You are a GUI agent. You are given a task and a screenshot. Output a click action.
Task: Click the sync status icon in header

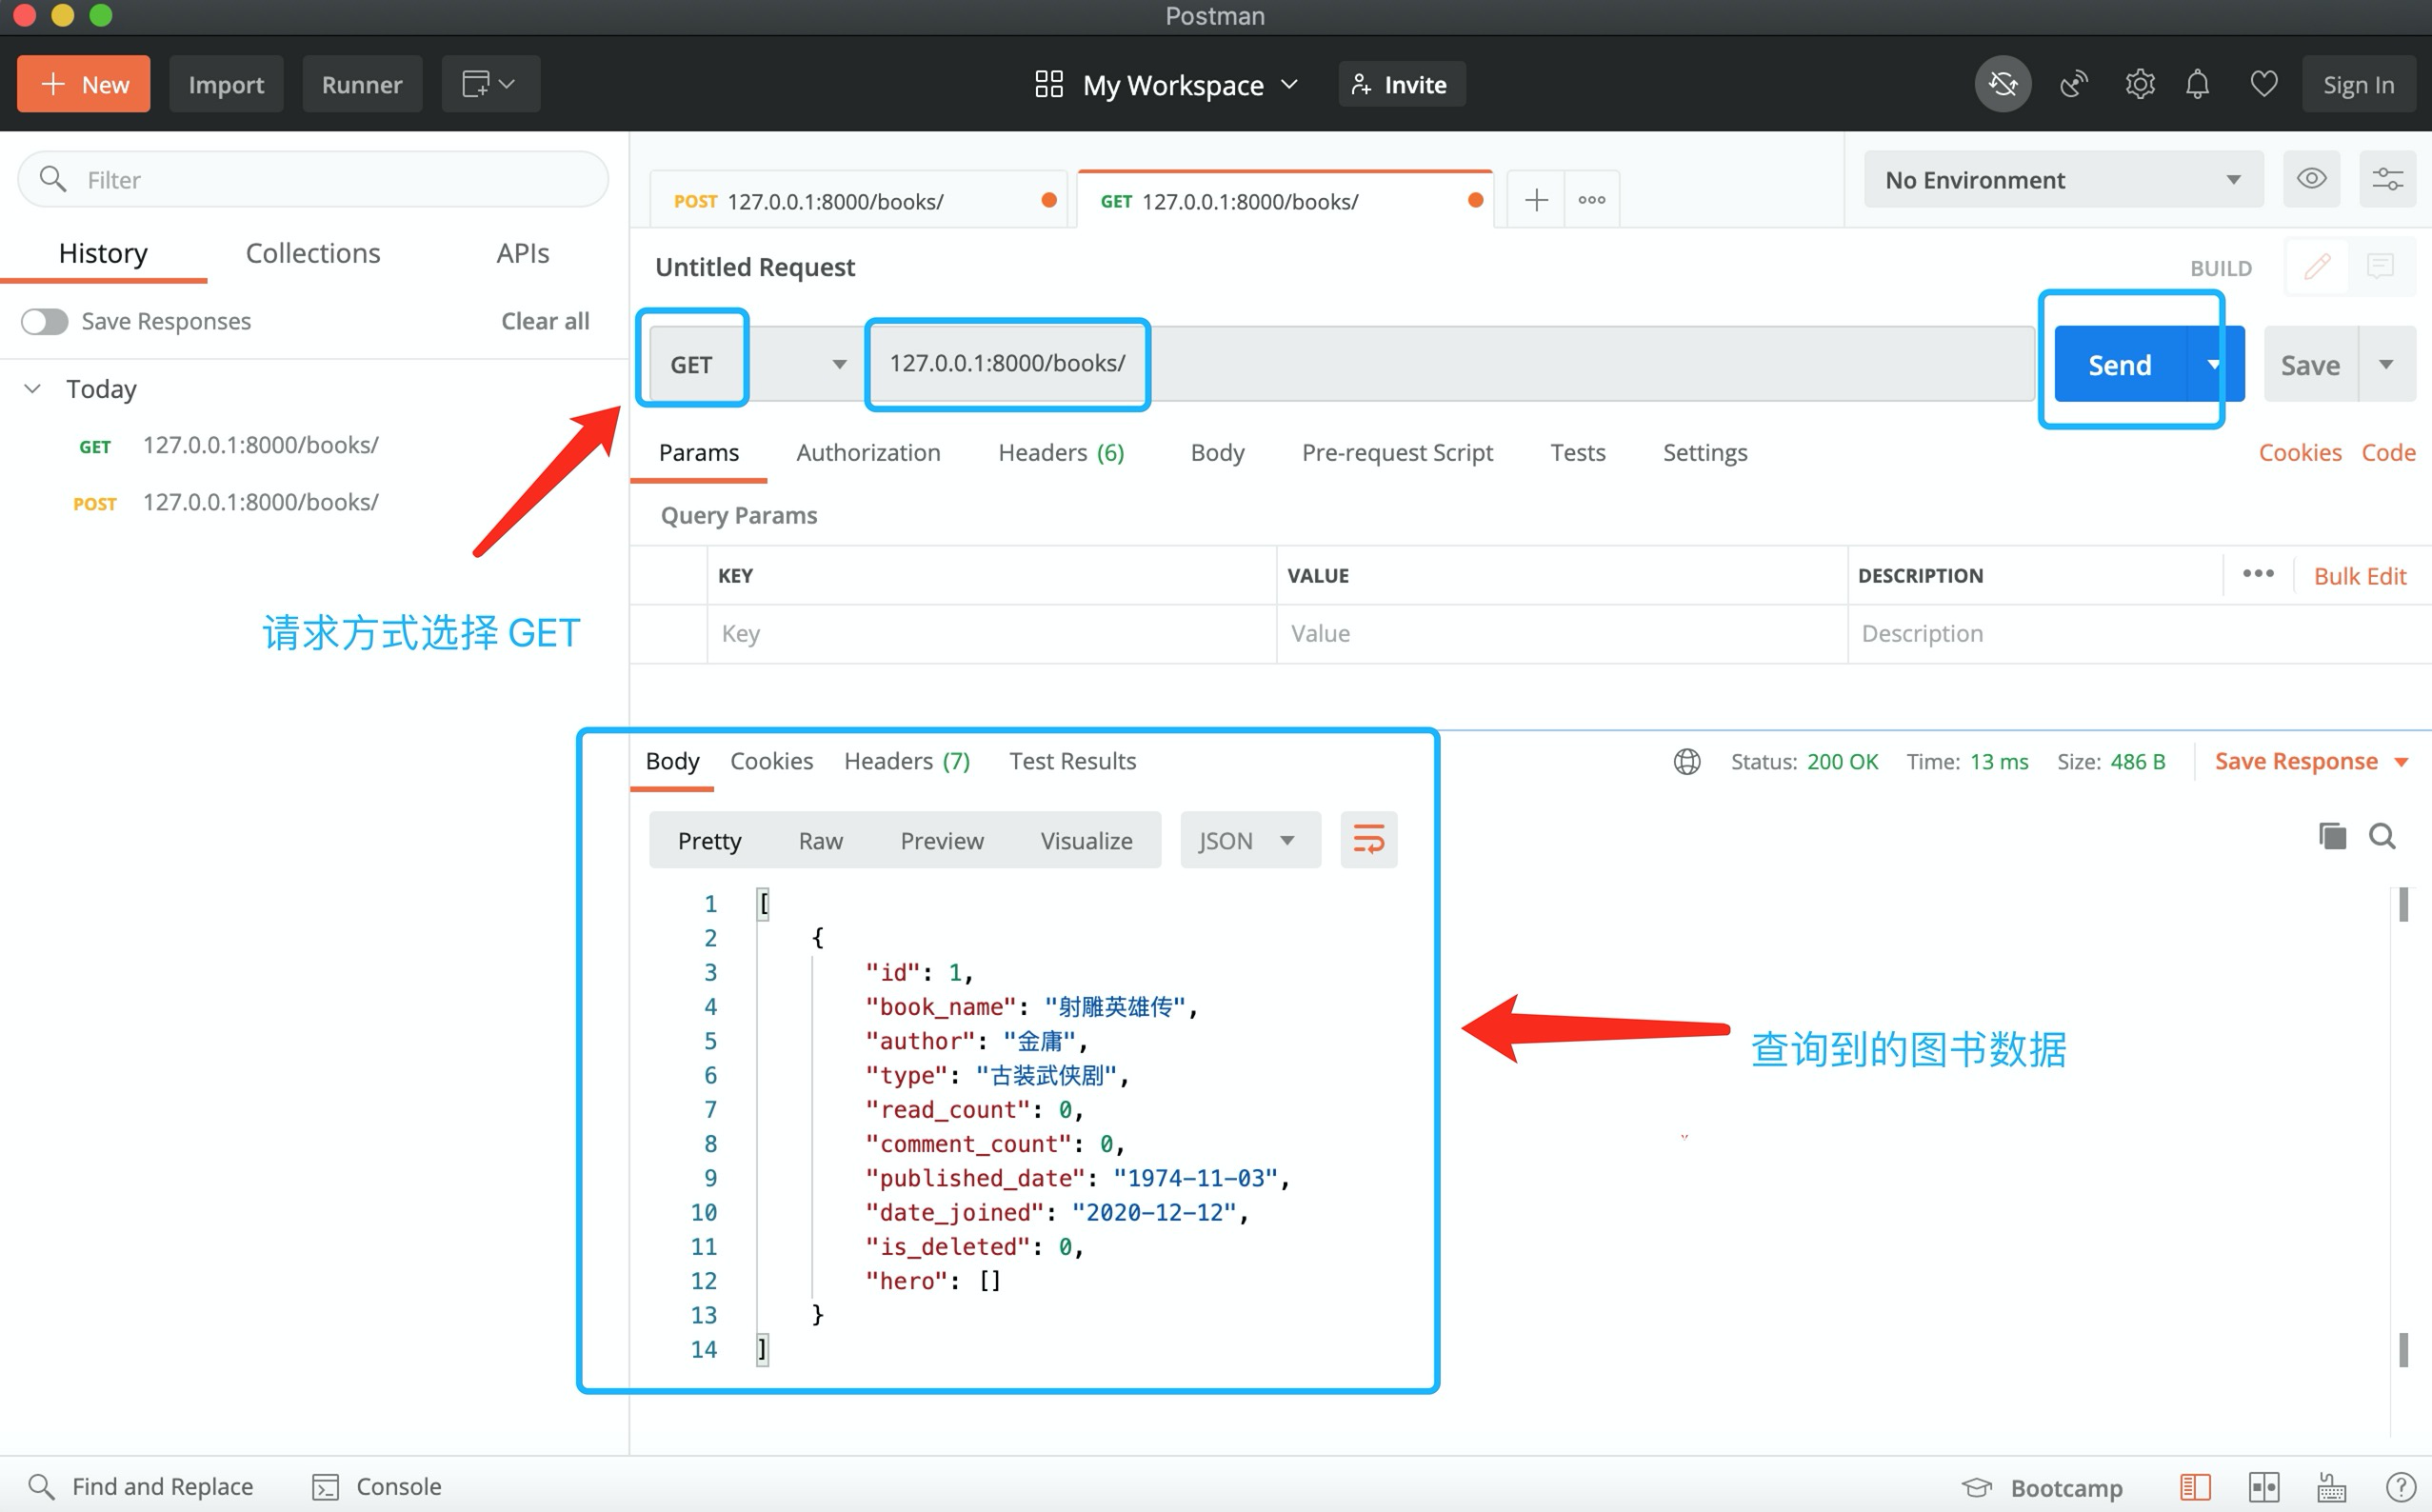pos(2002,84)
